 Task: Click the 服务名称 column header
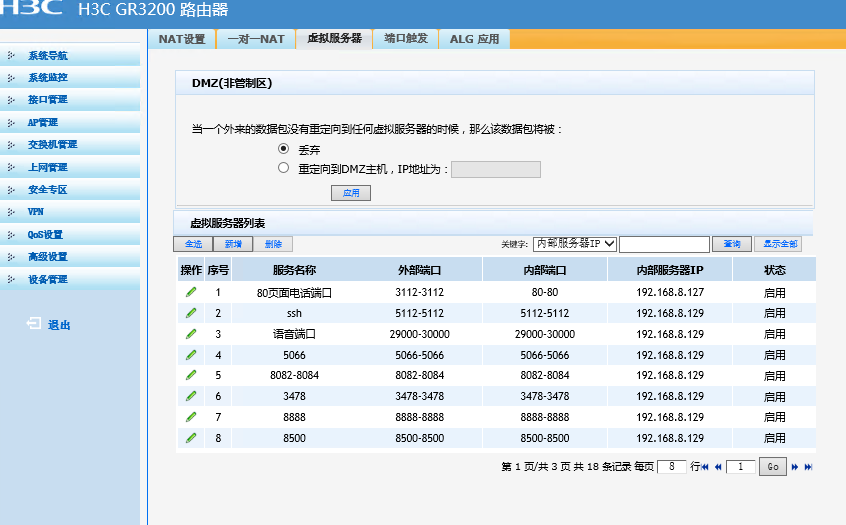(294, 270)
